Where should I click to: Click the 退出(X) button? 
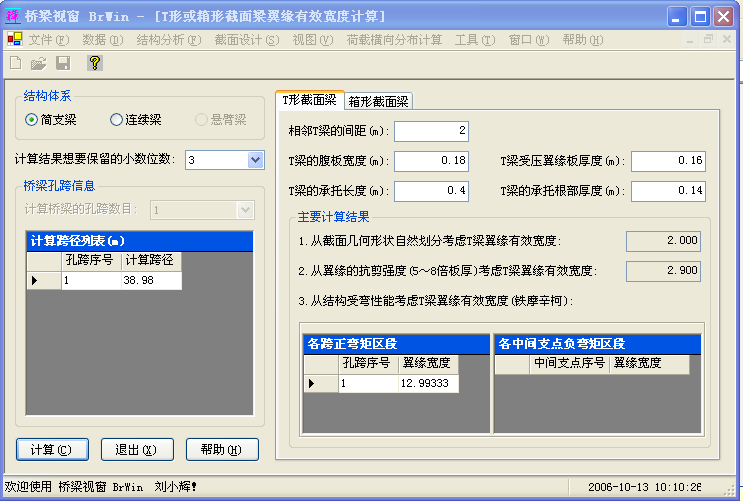click(137, 449)
